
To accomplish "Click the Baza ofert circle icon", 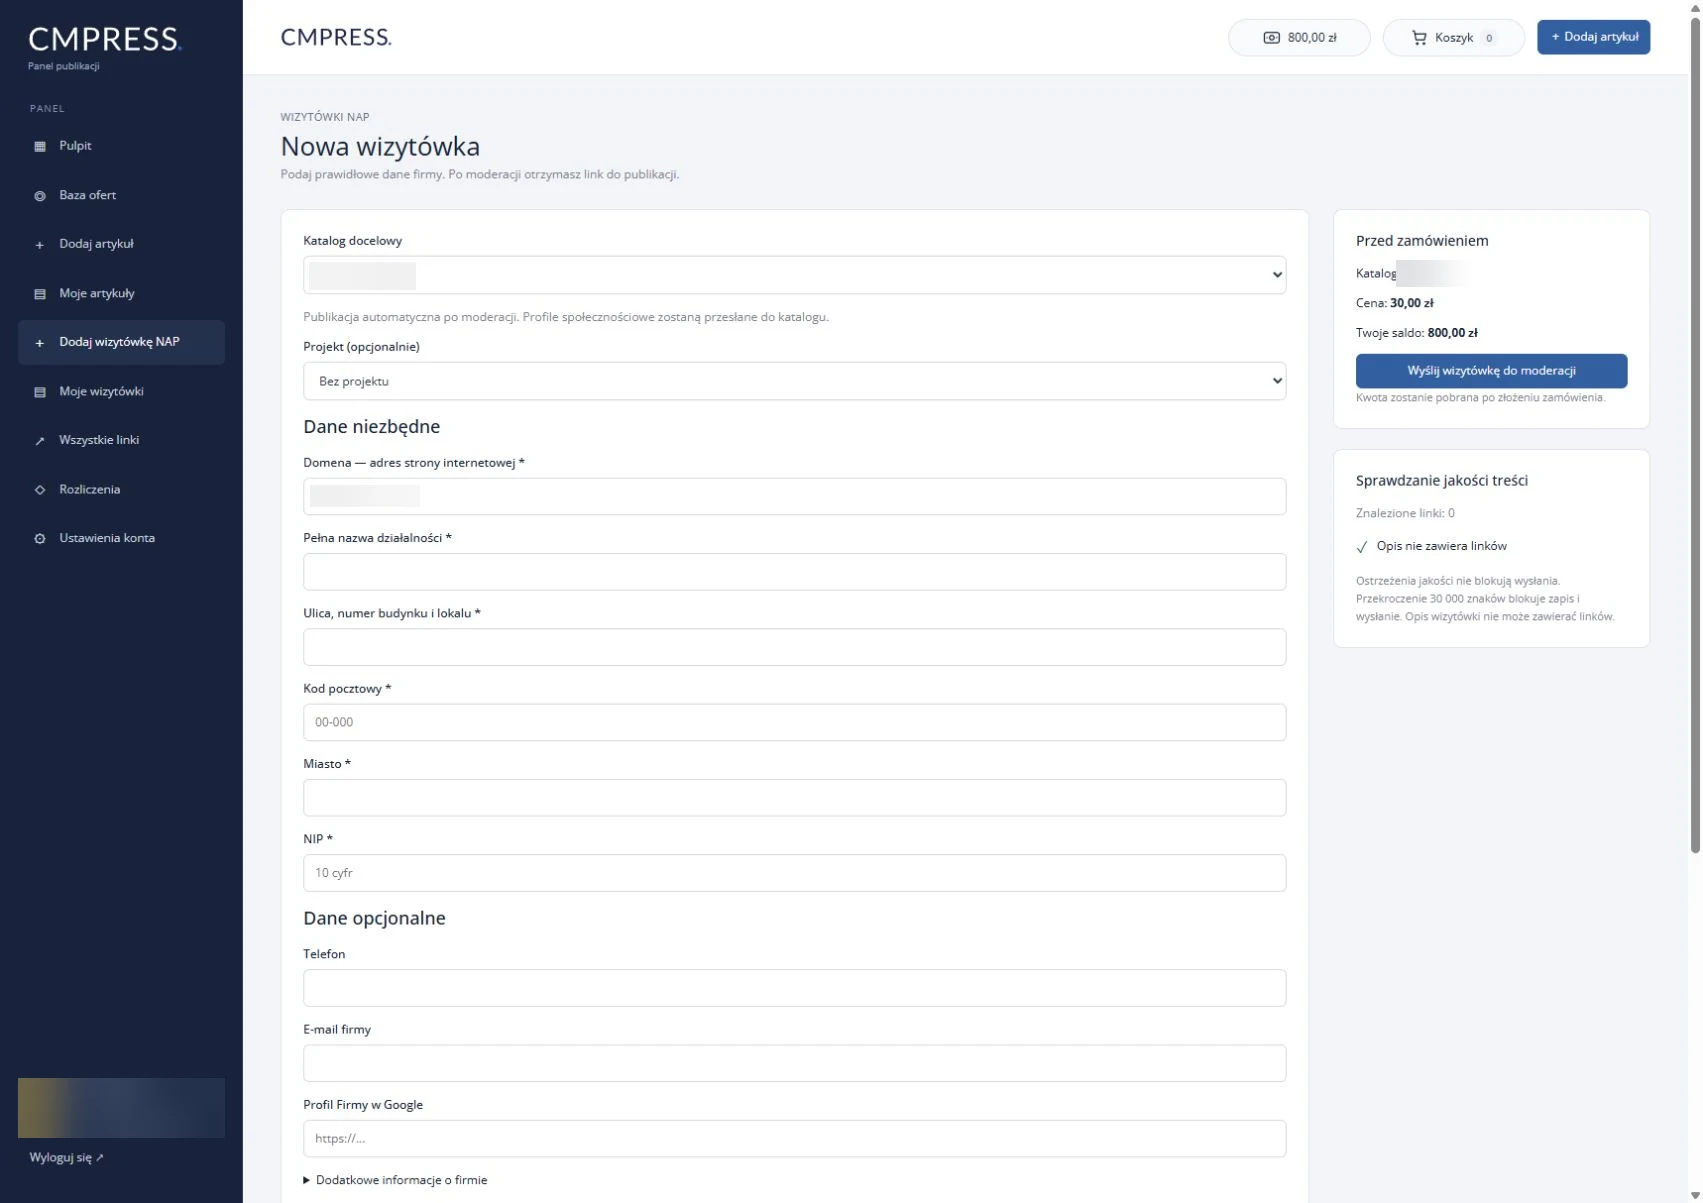I will pos(40,196).
